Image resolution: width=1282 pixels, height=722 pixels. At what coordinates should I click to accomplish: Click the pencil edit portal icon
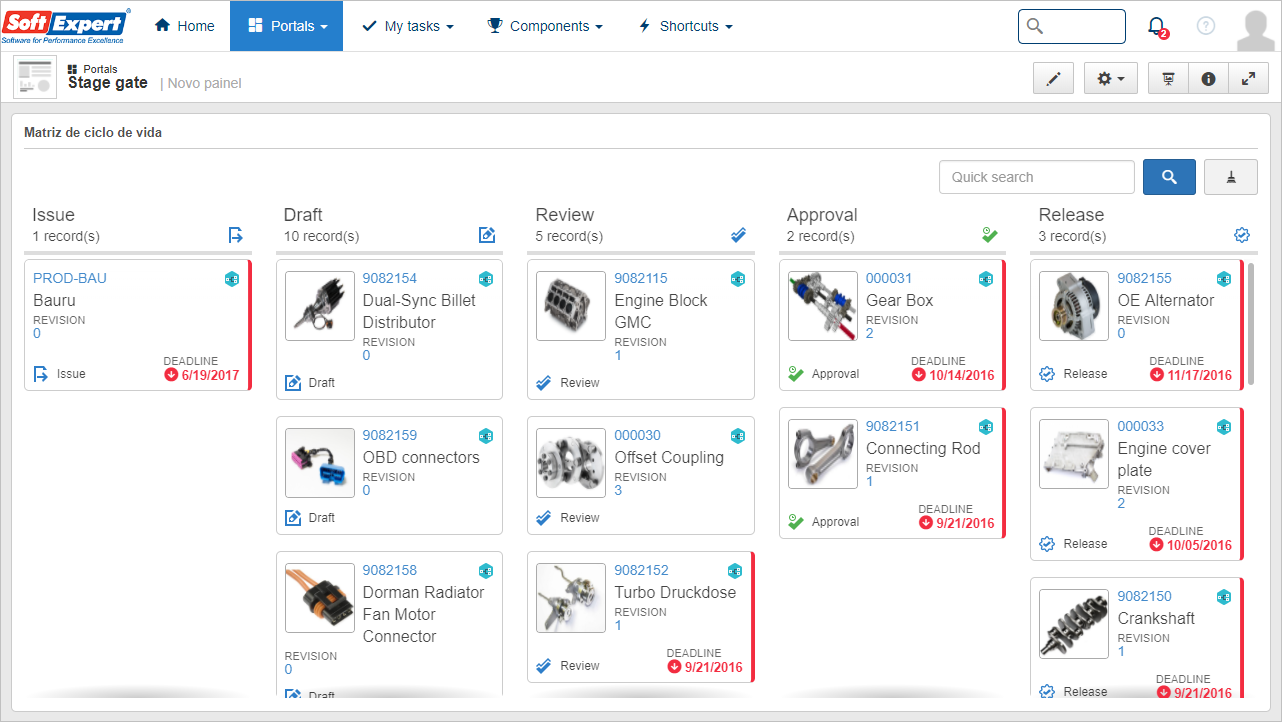point(1053,78)
